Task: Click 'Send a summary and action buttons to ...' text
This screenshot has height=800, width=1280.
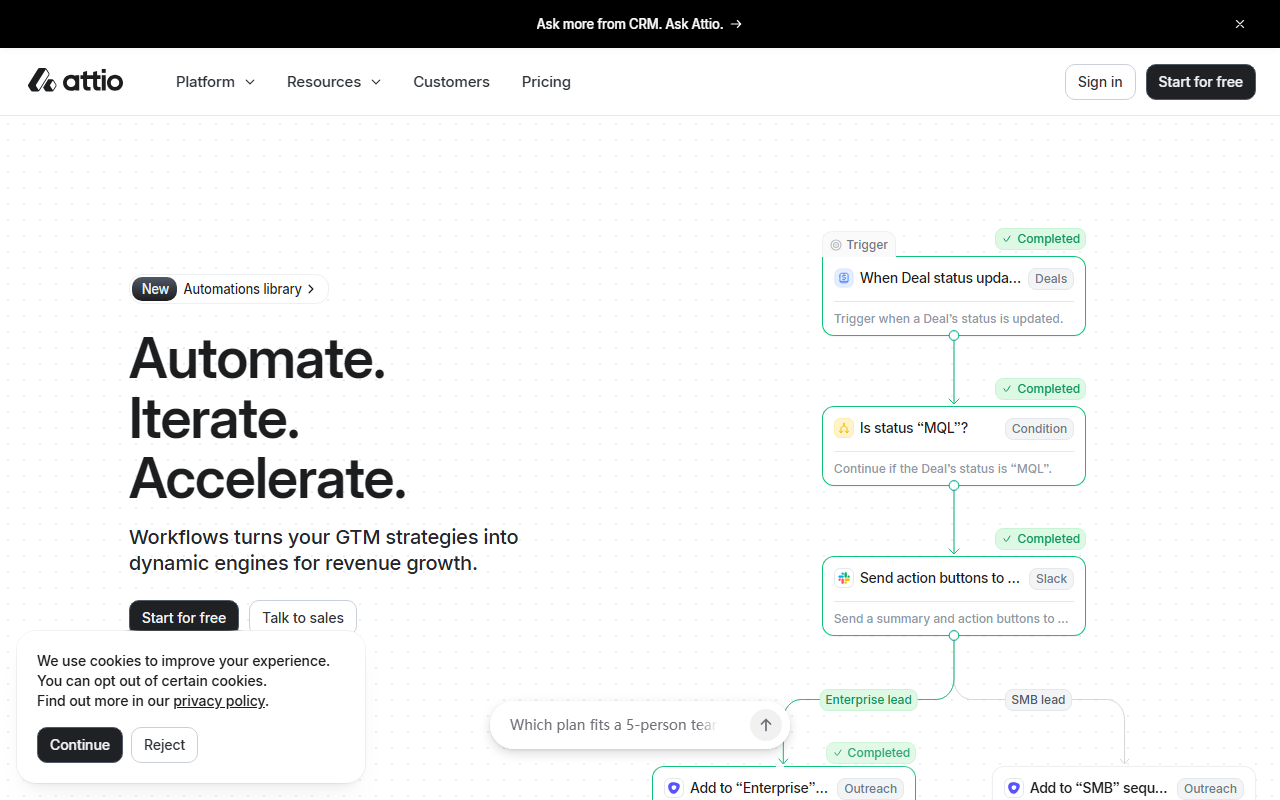Action: click(951, 619)
